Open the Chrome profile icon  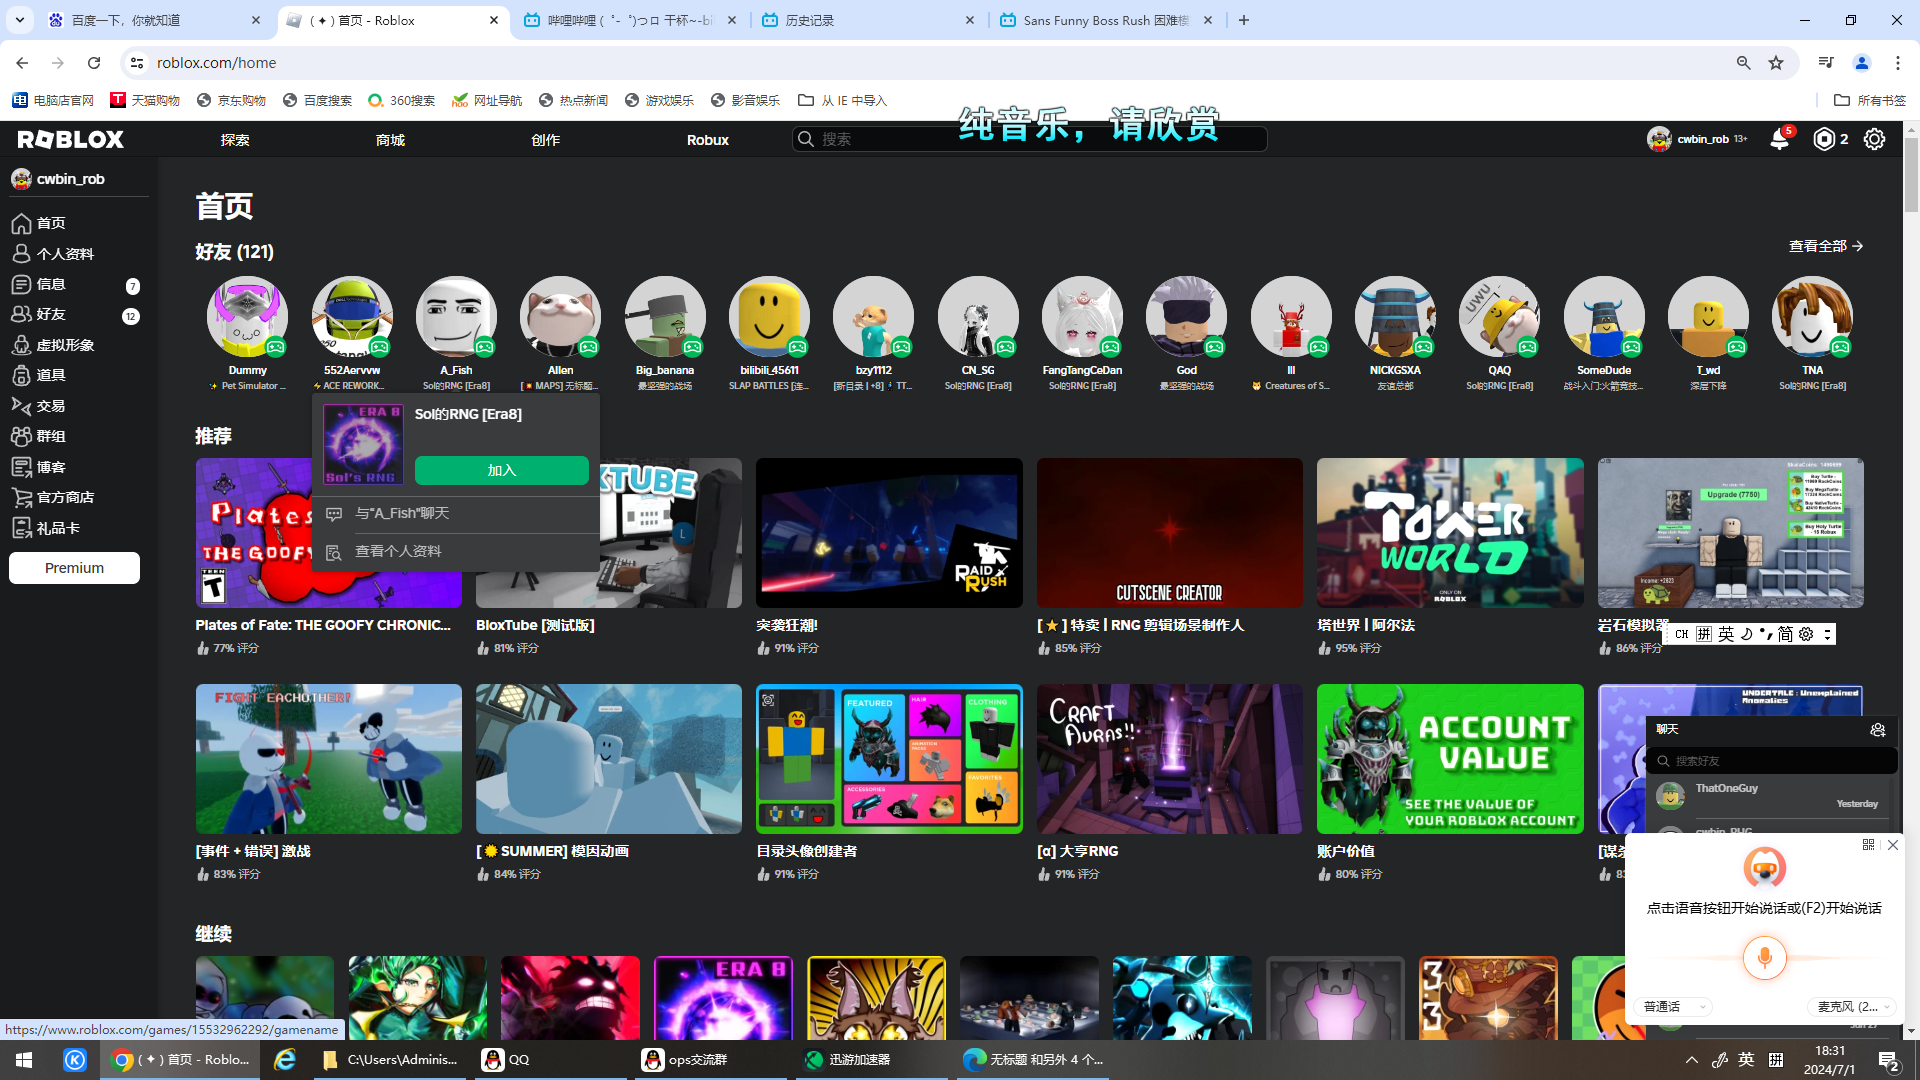1862,63
